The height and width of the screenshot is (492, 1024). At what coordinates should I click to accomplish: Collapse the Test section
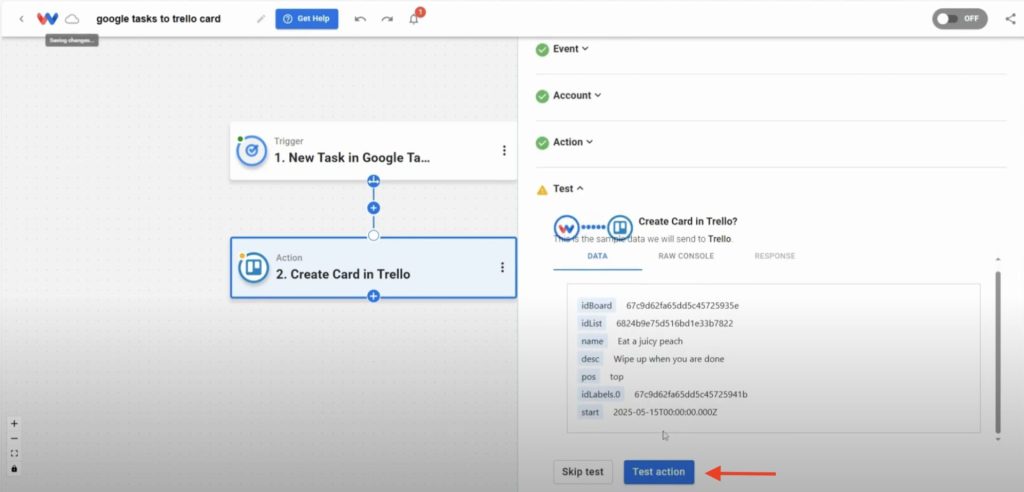coord(568,188)
